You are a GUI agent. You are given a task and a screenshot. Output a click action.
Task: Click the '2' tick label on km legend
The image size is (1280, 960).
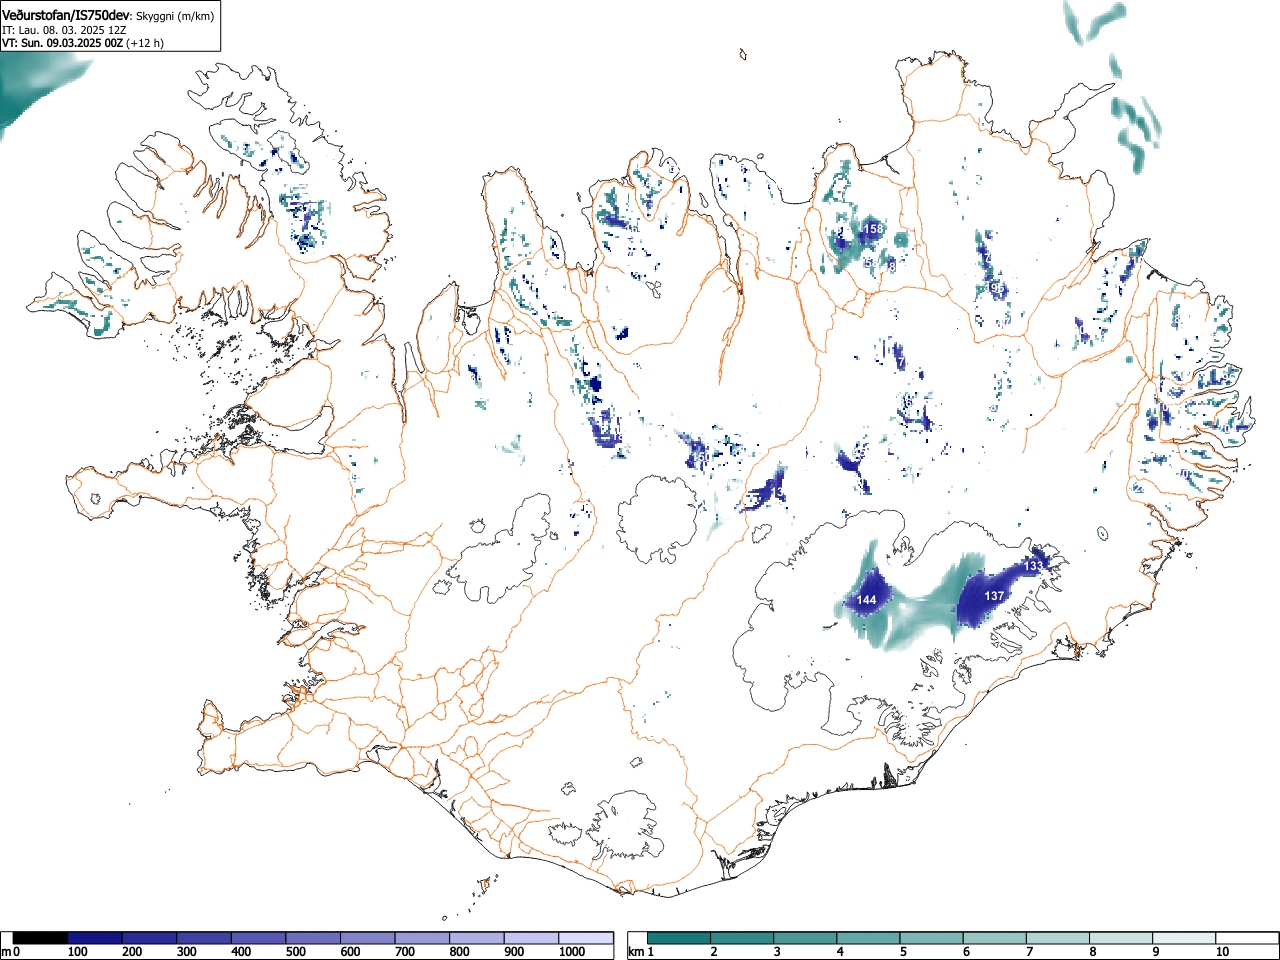click(x=714, y=952)
